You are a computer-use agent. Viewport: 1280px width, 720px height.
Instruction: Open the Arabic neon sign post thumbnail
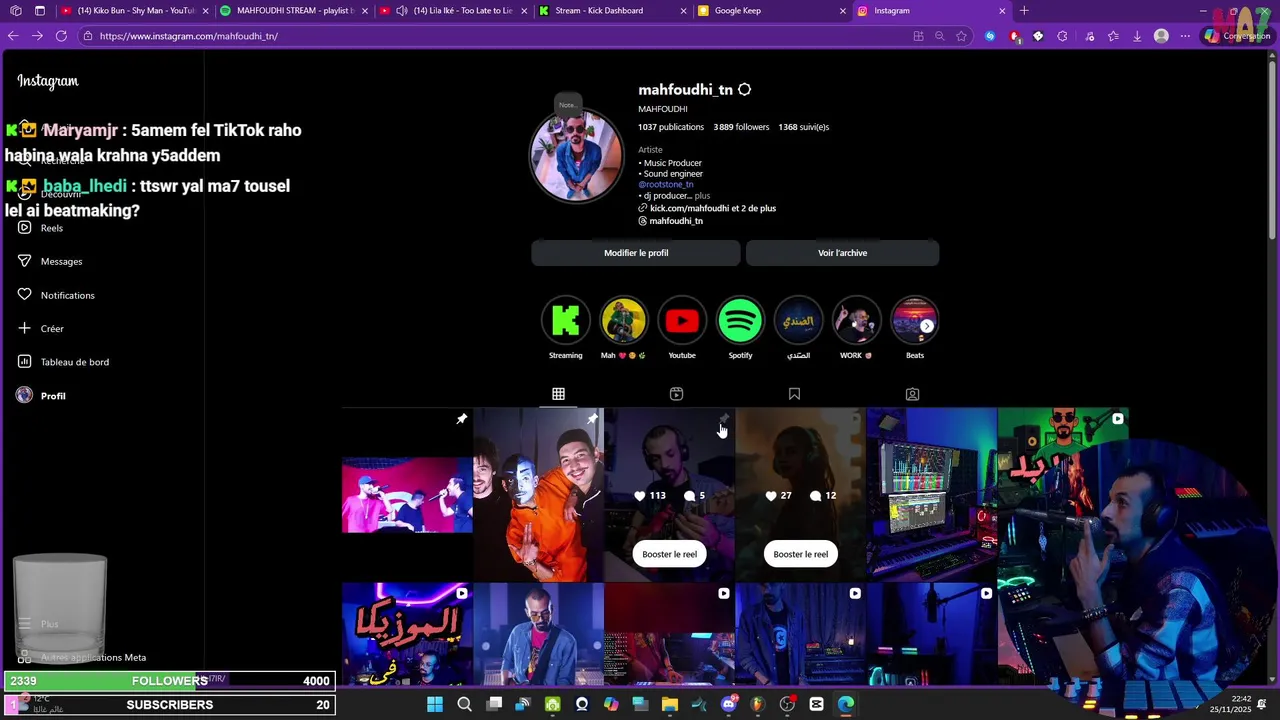pyautogui.click(x=407, y=634)
